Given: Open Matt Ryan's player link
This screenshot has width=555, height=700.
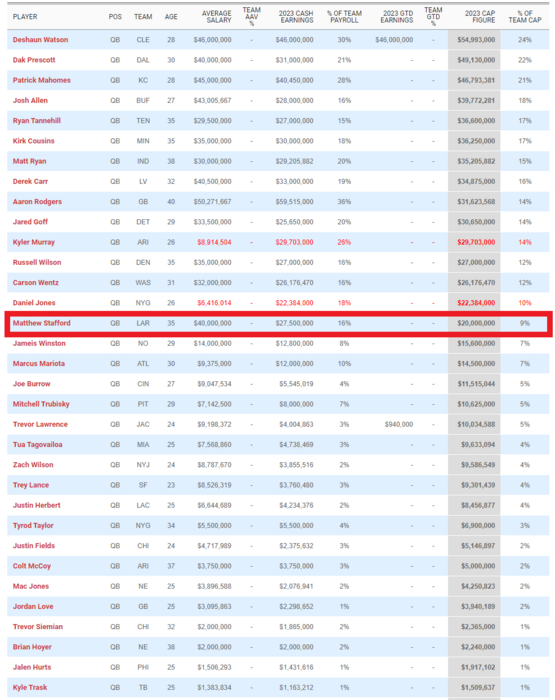Looking at the screenshot, I should pos(29,161).
